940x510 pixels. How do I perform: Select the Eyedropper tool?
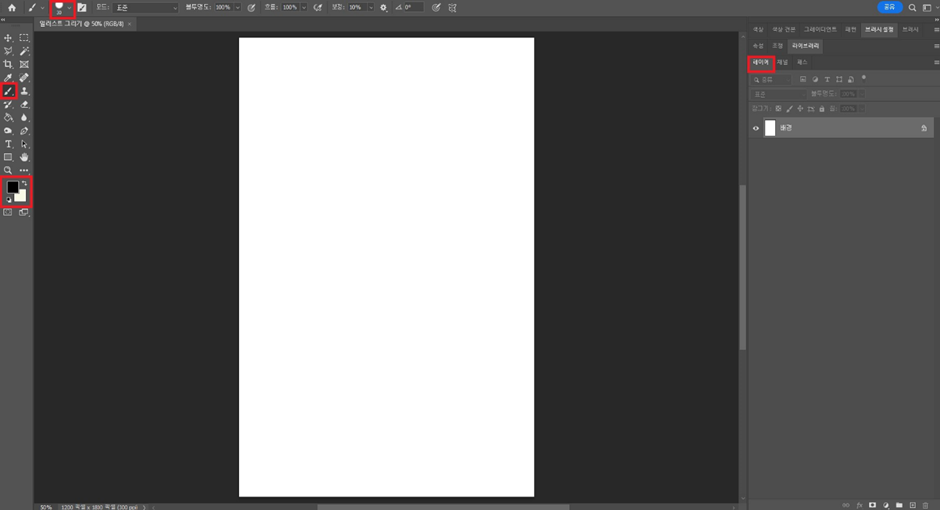coord(8,77)
